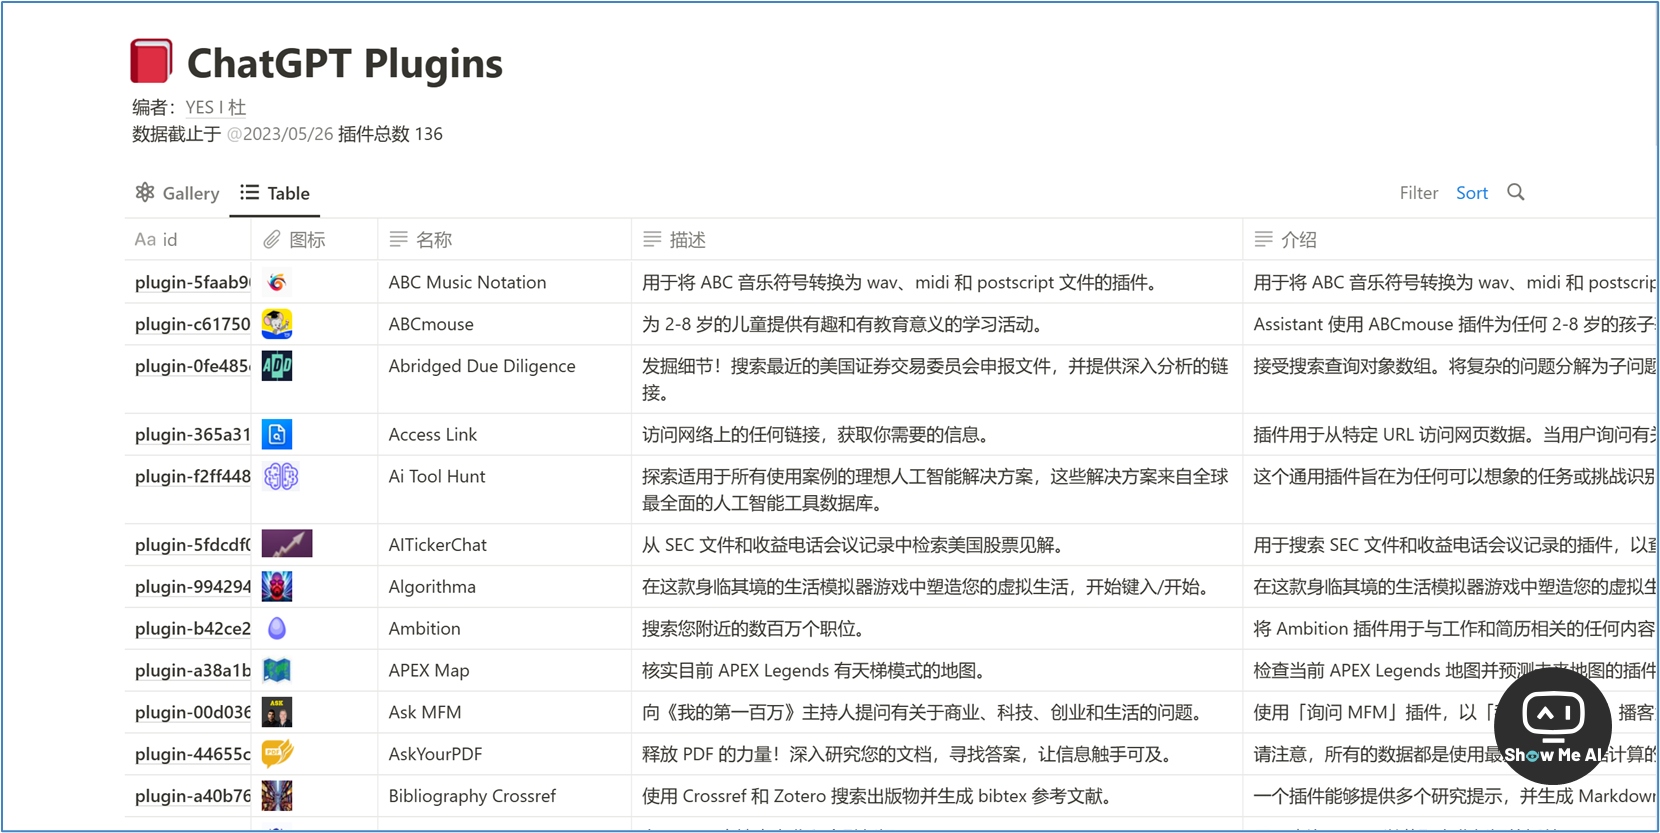Viewport: 1660px width, 833px height.
Task: Open the page plugin-0fe485
Action: pyautogui.click(x=192, y=366)
